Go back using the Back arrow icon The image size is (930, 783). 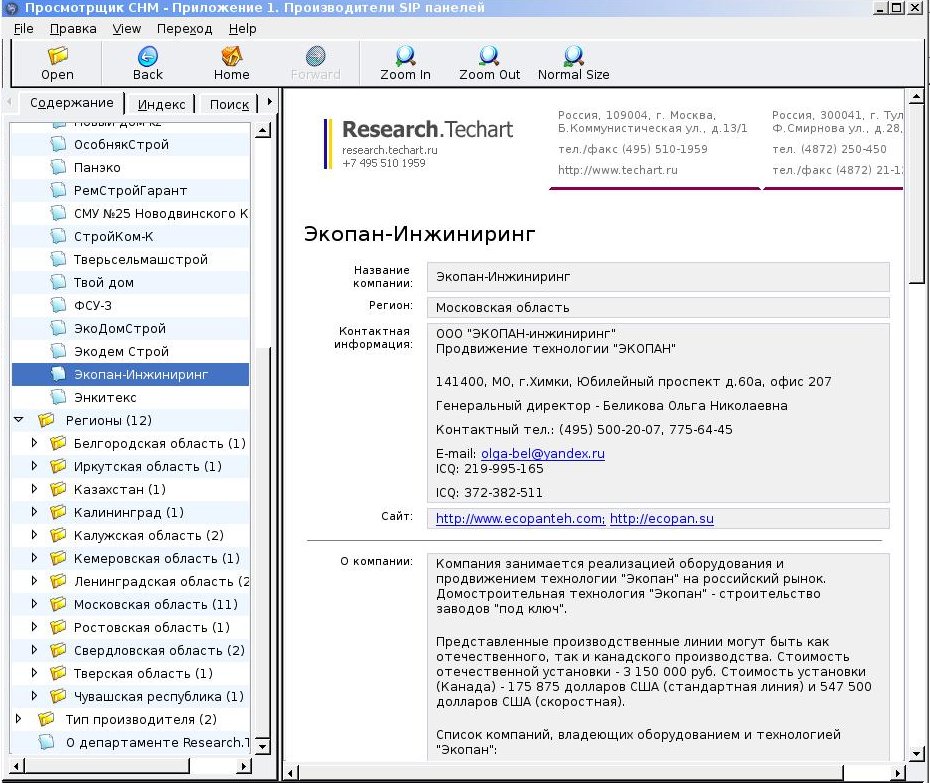click(x=148, y=56)
